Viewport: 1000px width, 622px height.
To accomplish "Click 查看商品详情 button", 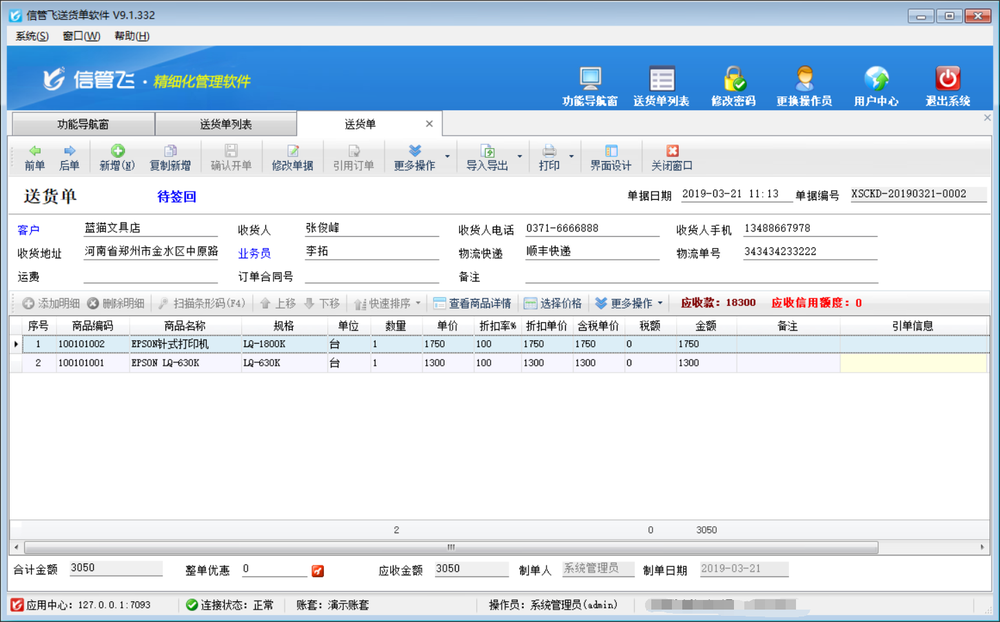I will pyautogui.click(x=472, y=303).
